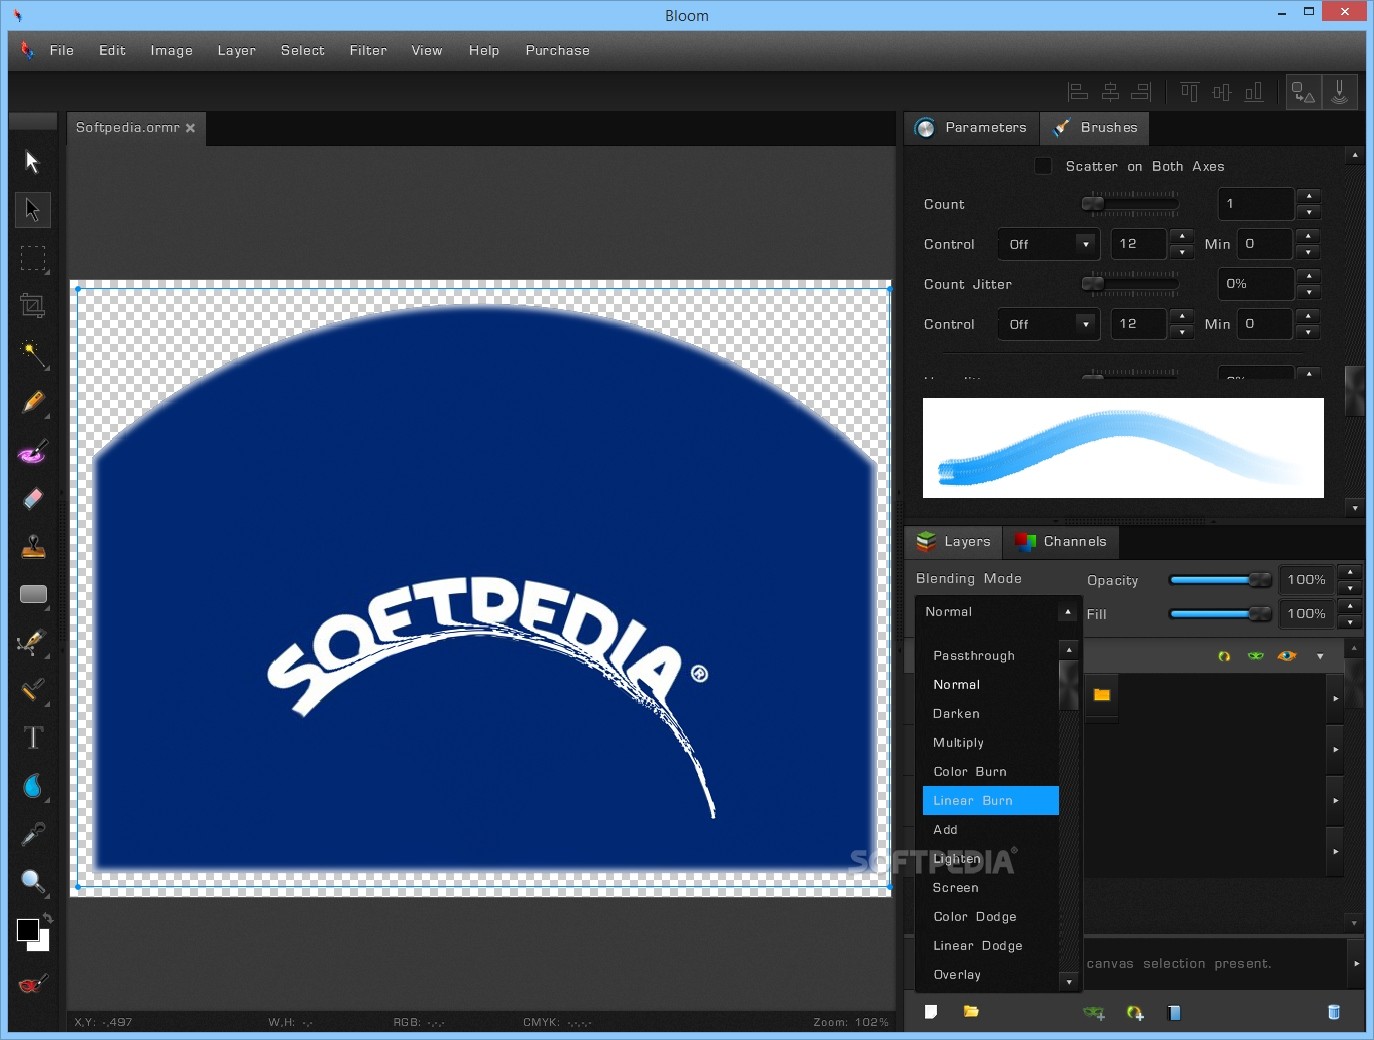1374x1040 pixels.
Task: Select the Magic Wand tool
Action: 32,354
